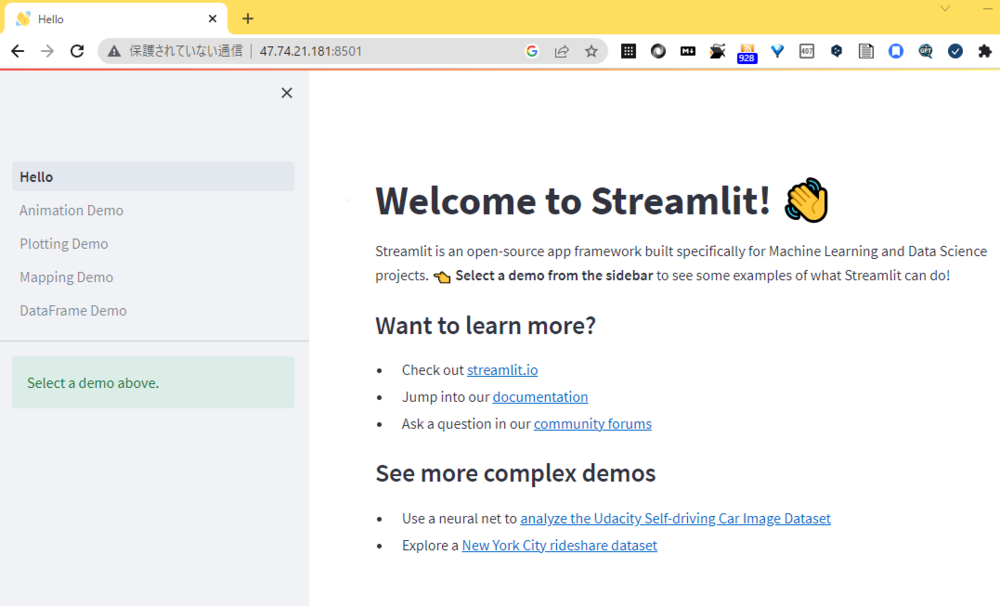Open the streamlit.io link
Image resolution: width=1000 pixels, height=606 pixels.
coord(502,370)
